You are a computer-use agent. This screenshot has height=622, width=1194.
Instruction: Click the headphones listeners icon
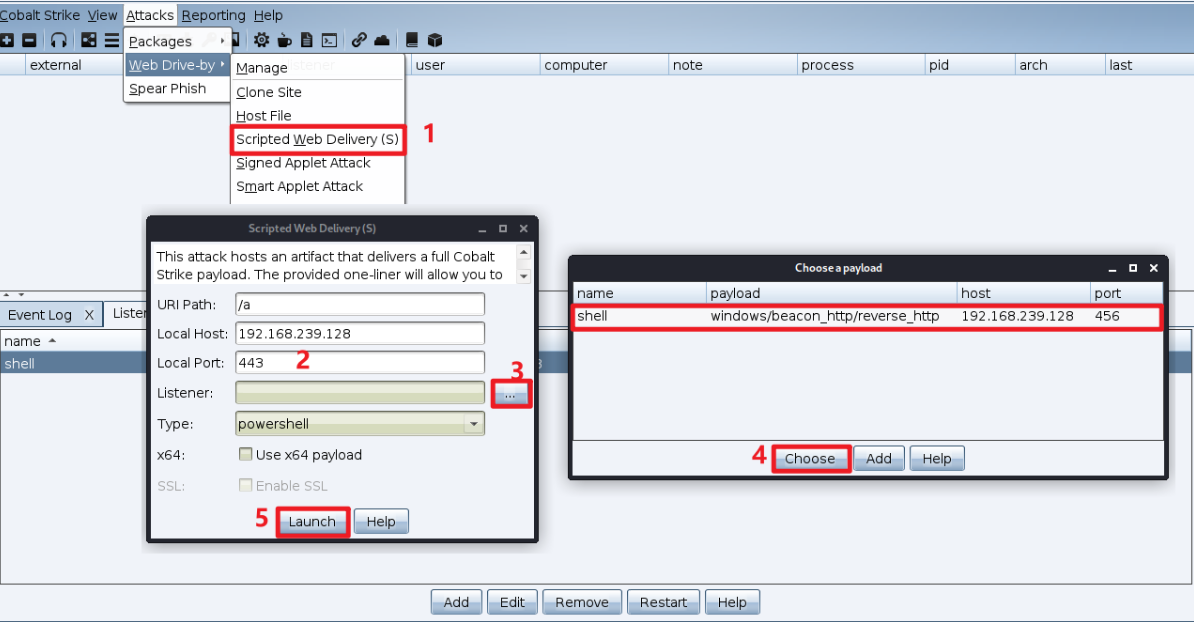click(58, 40)
